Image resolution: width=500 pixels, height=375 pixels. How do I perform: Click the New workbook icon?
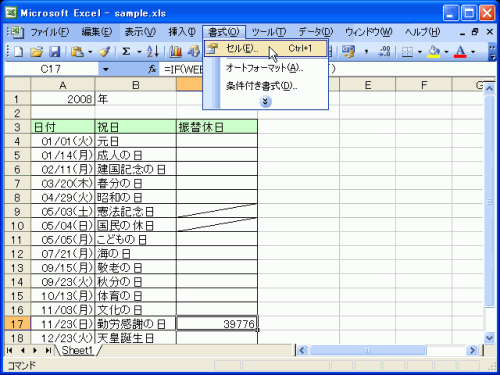tap(18, 52)
